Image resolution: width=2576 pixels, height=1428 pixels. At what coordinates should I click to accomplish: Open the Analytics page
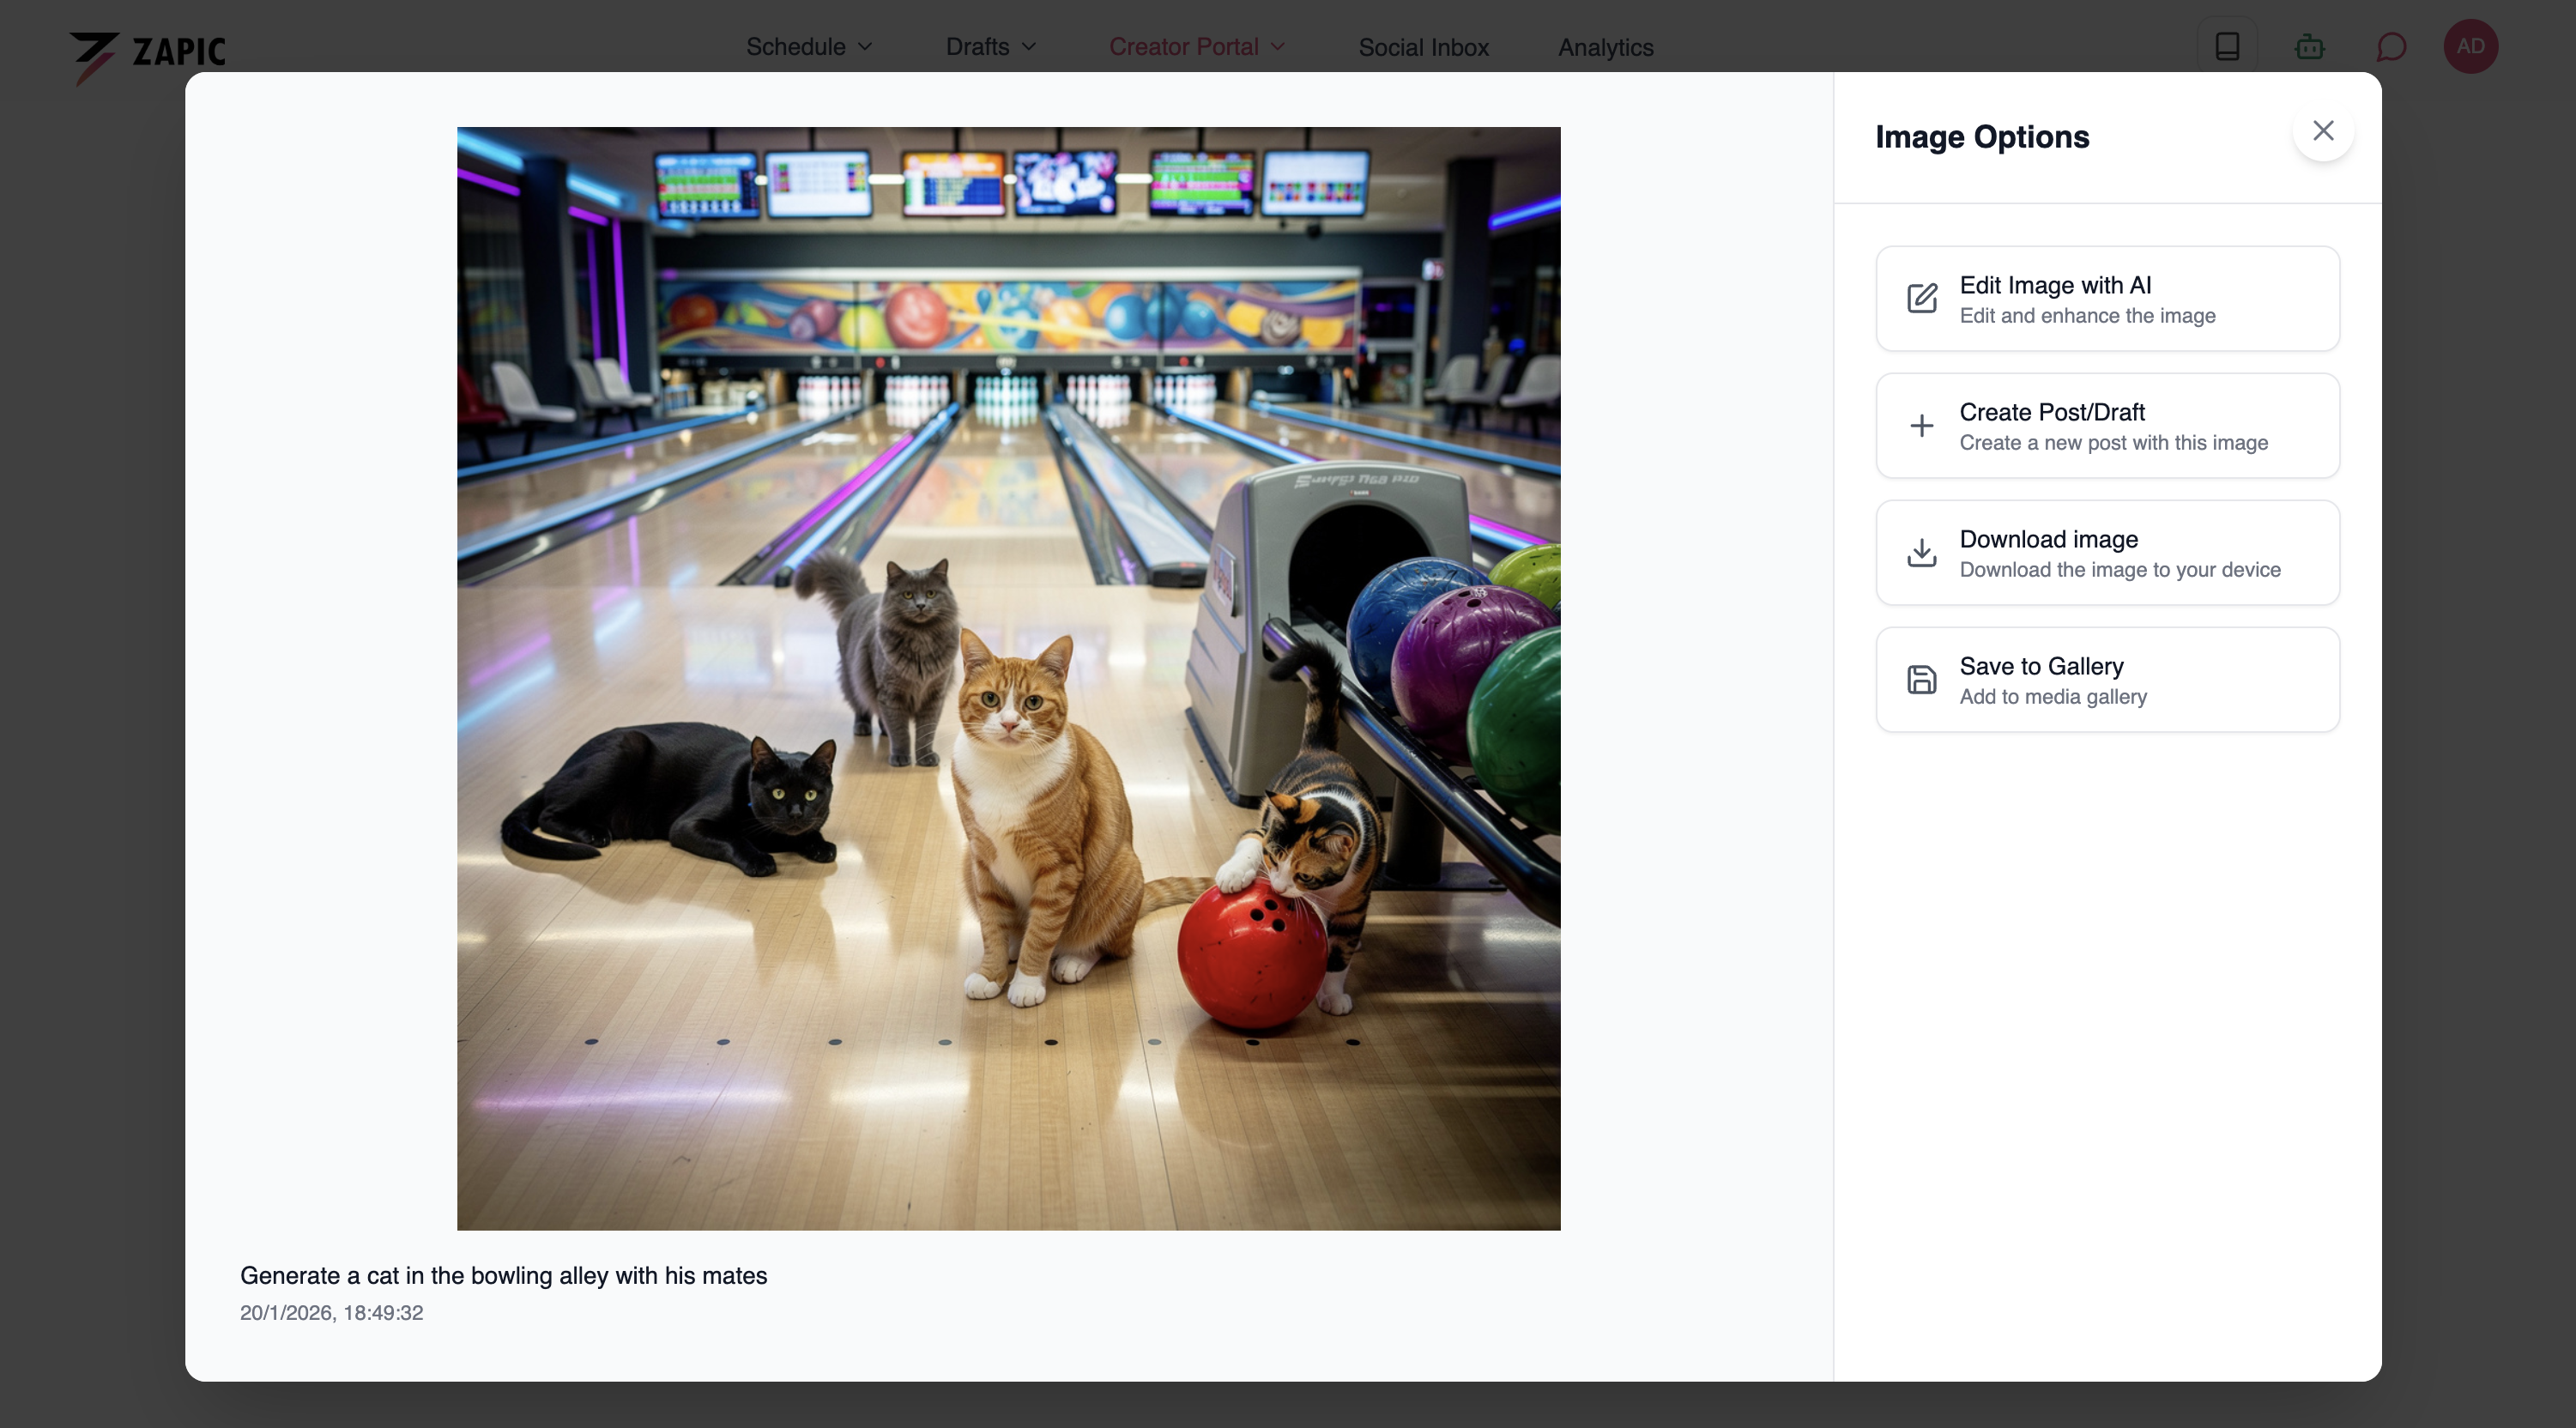click(1604, 47)
